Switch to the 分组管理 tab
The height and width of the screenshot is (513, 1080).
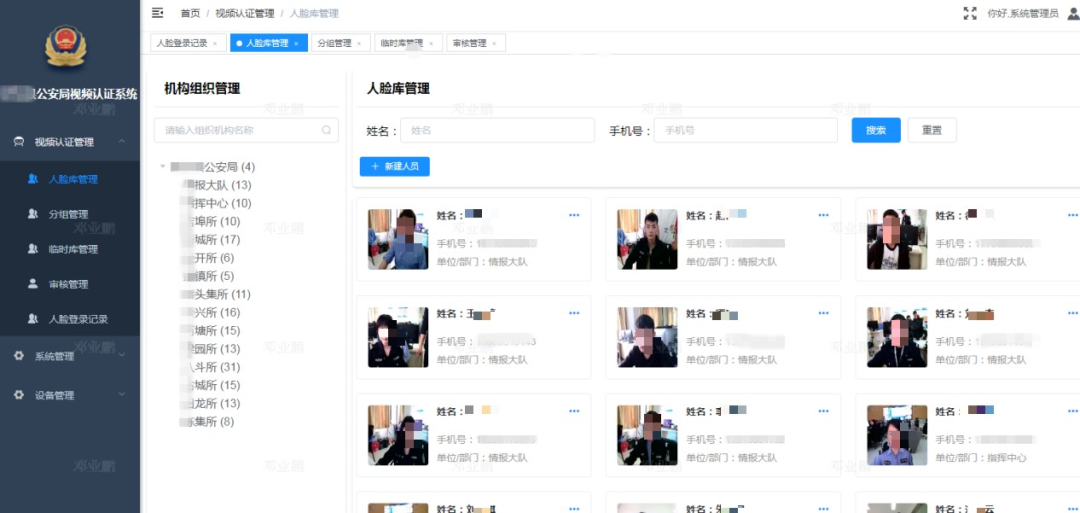[x=334, y=43]
